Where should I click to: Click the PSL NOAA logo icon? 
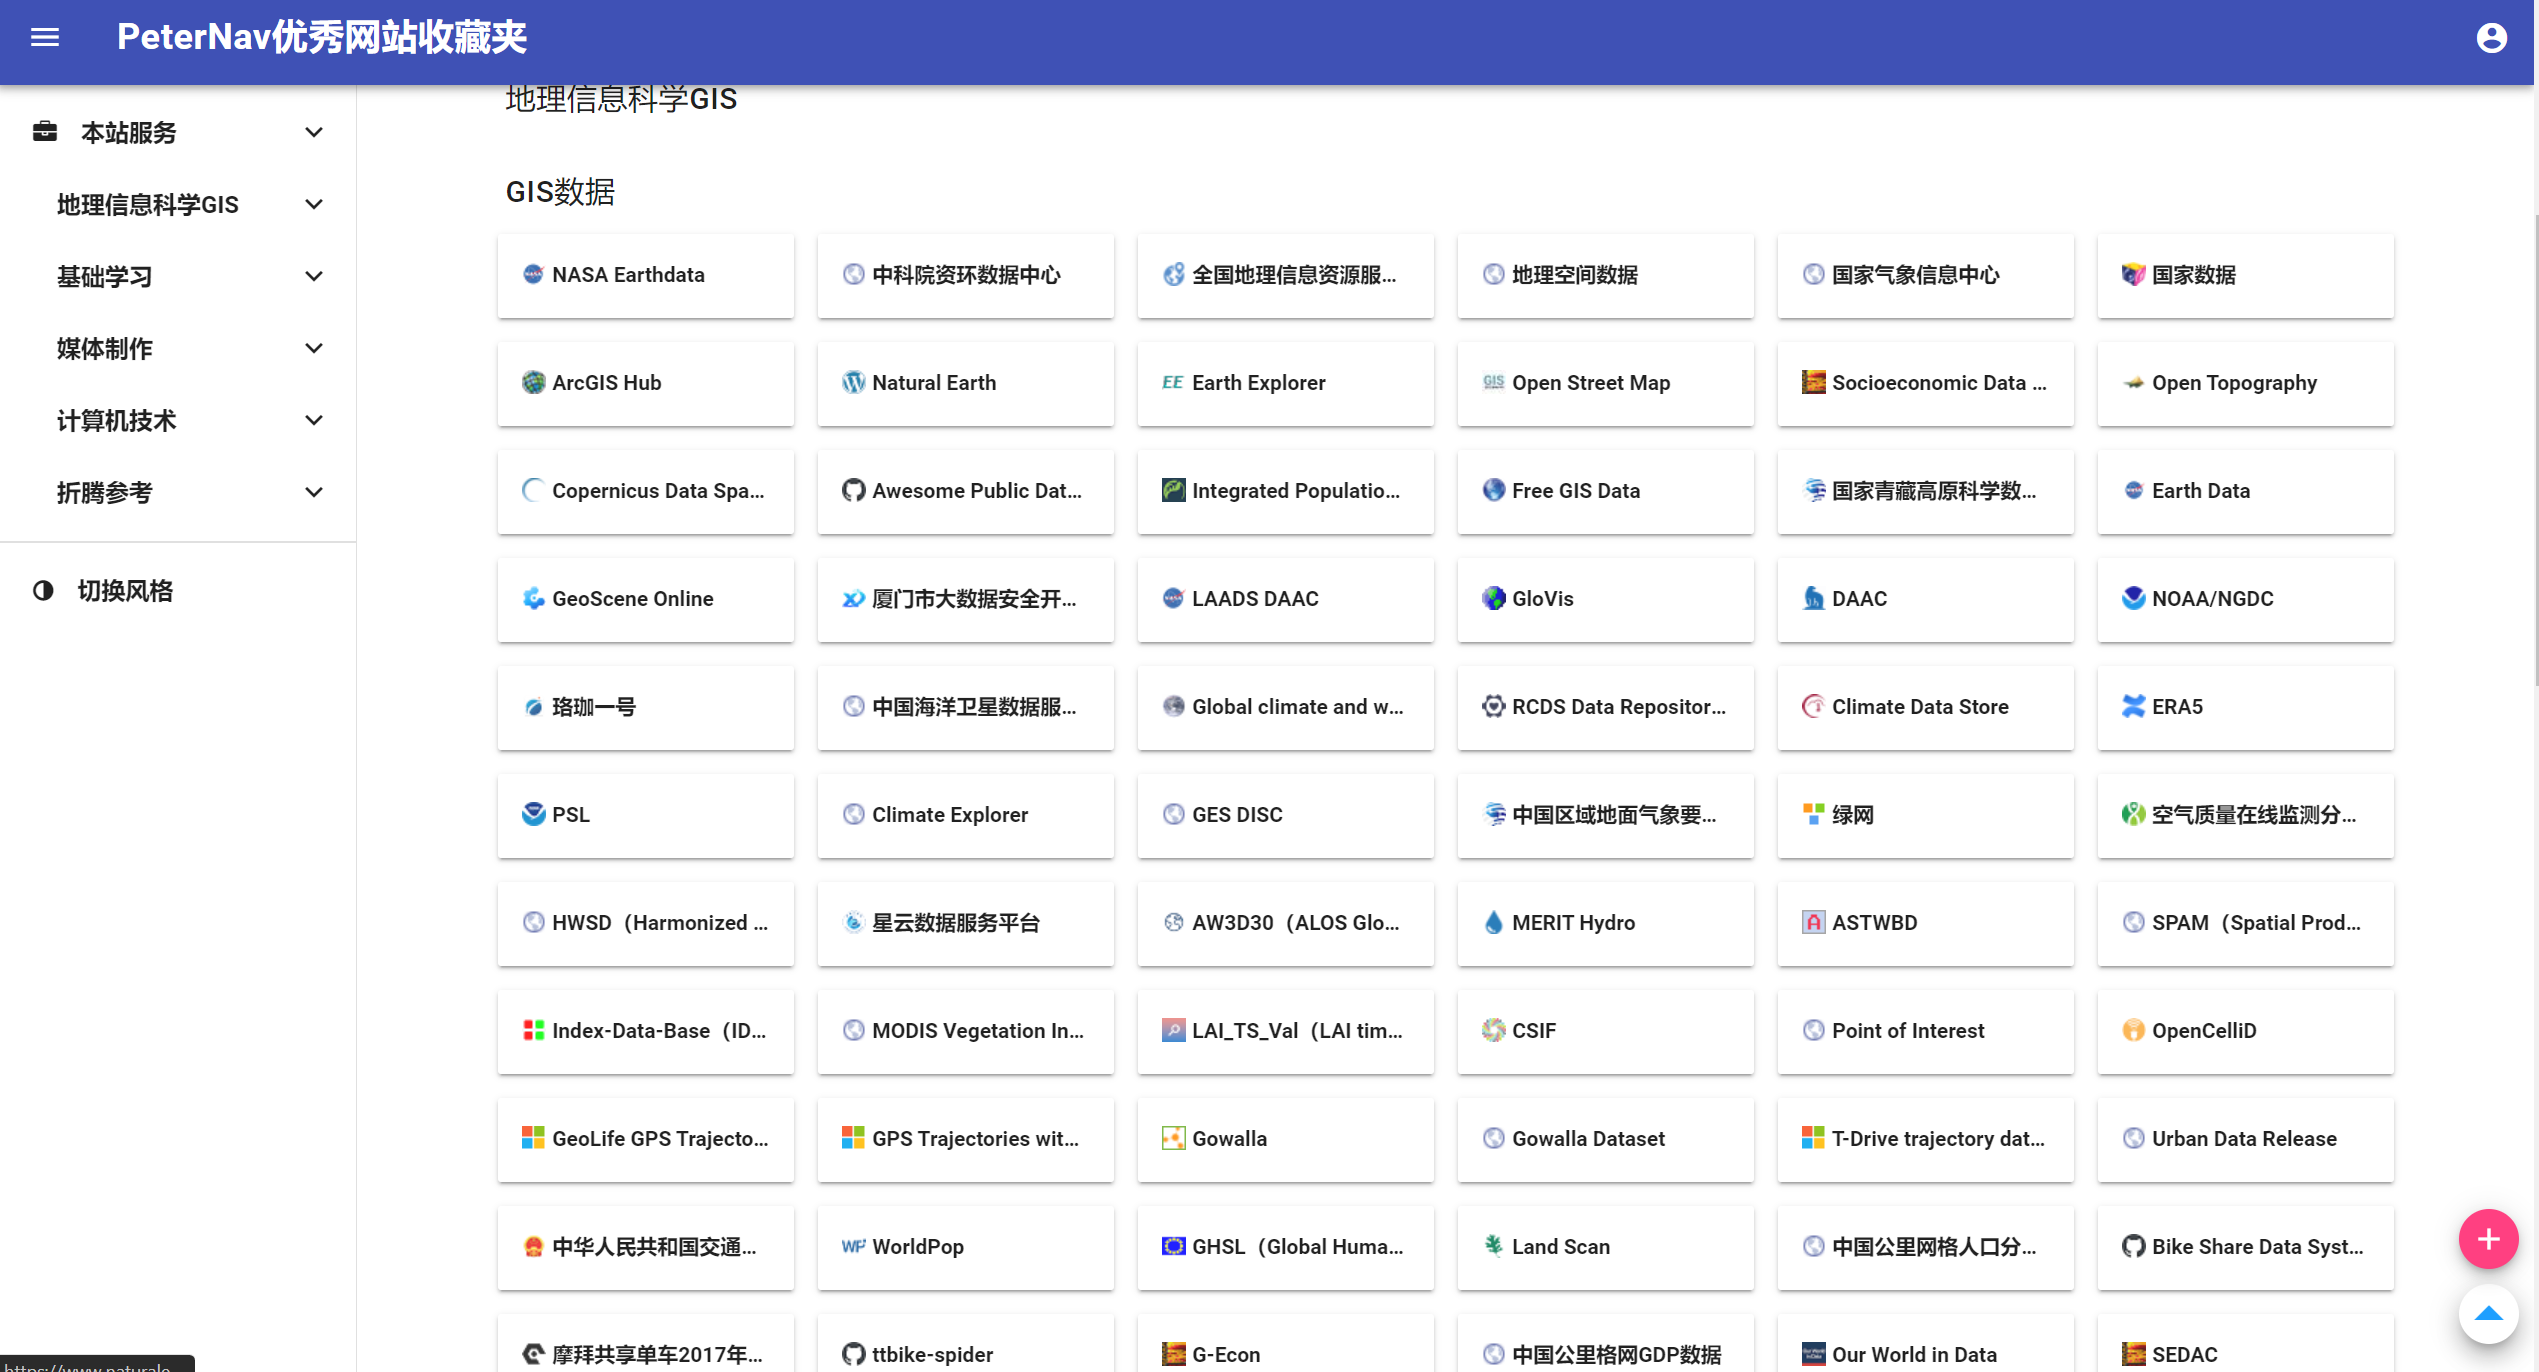tap(533, 814)
